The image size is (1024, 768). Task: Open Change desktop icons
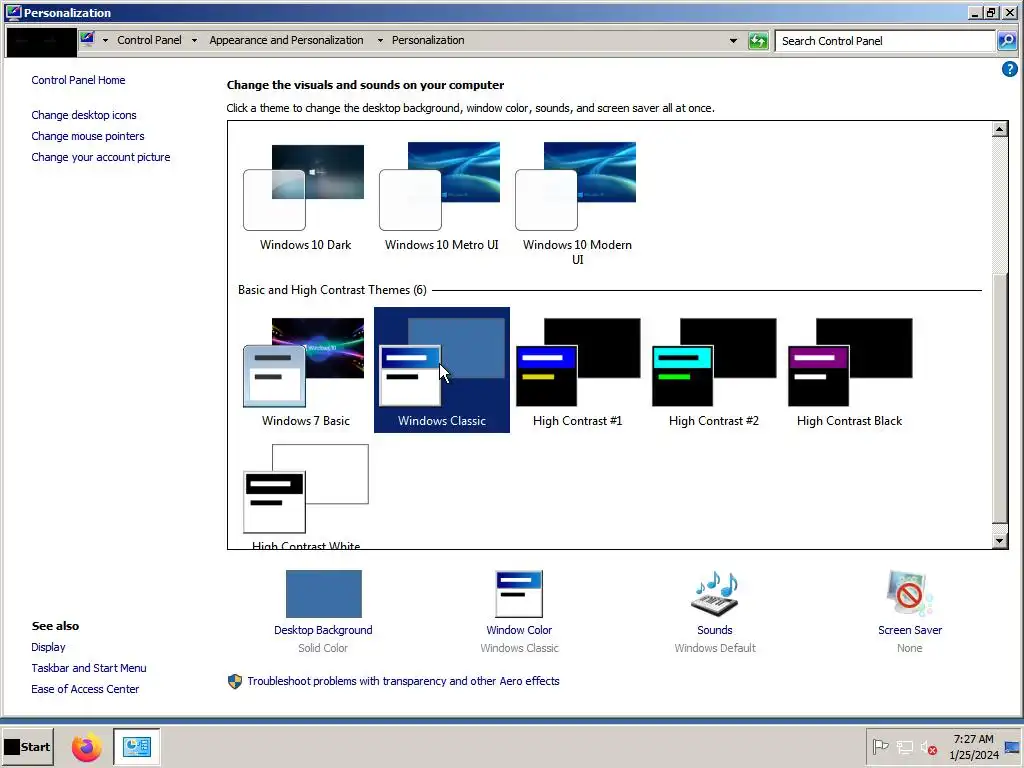(84, 115)
